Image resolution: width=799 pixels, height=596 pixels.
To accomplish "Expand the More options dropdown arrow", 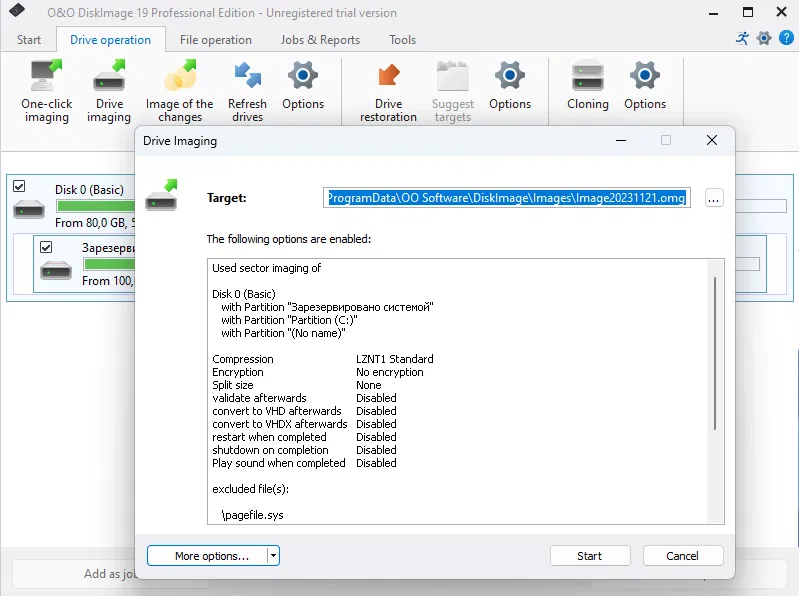I will pyautogui.click(x=274, y=556).
